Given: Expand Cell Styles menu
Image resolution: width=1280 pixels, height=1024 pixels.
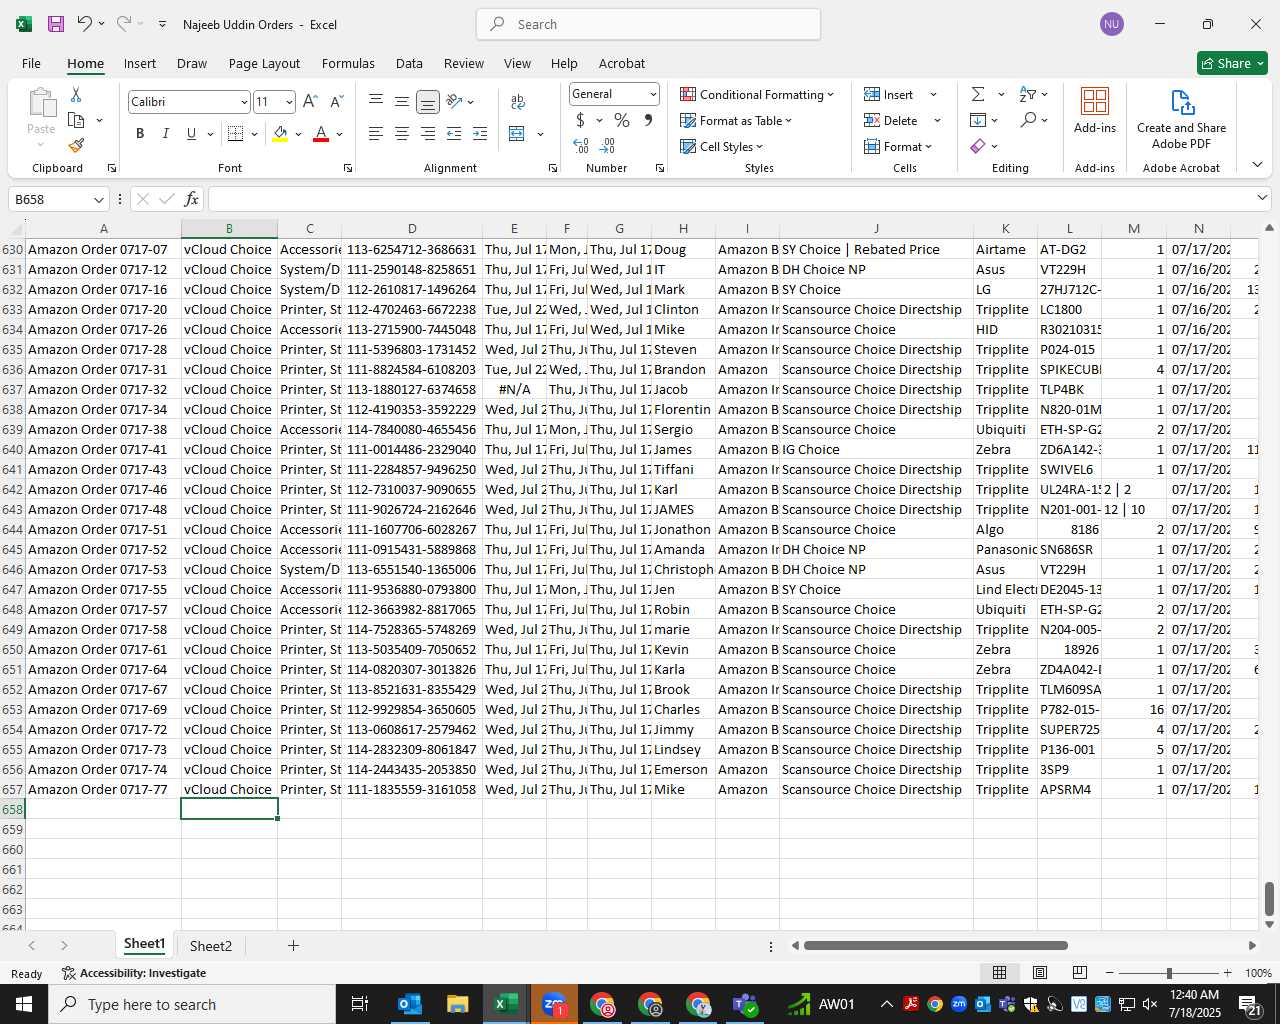Looking at the screenshot, I should (721, 146).
